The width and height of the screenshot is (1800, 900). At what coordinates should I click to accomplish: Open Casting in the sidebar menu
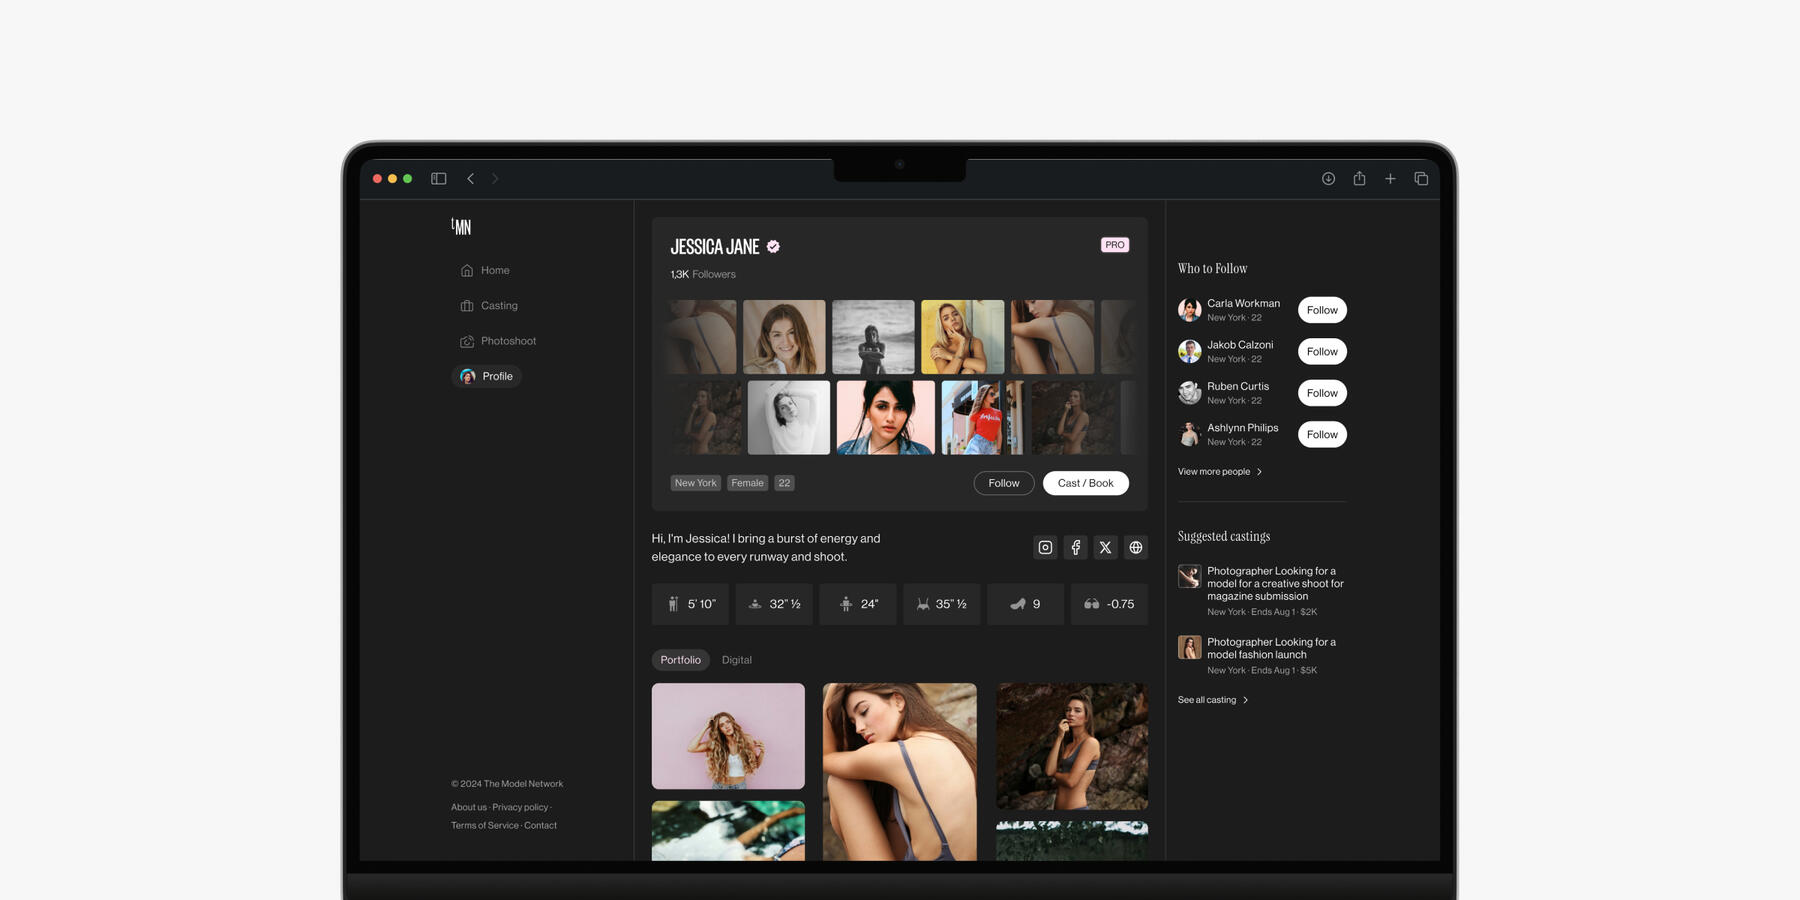coord(498,306)
